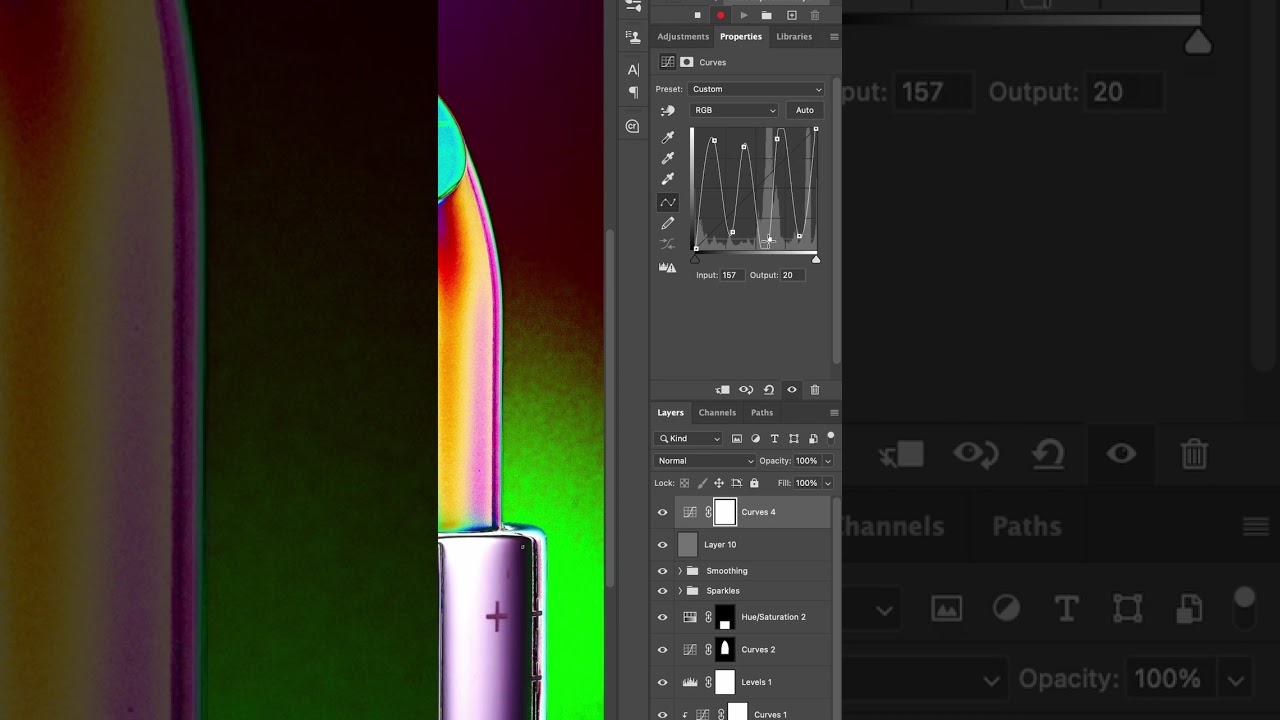View the previous state of the adjustment
The height and width of the screenshot is (720, 1280).
pos(746,390)
